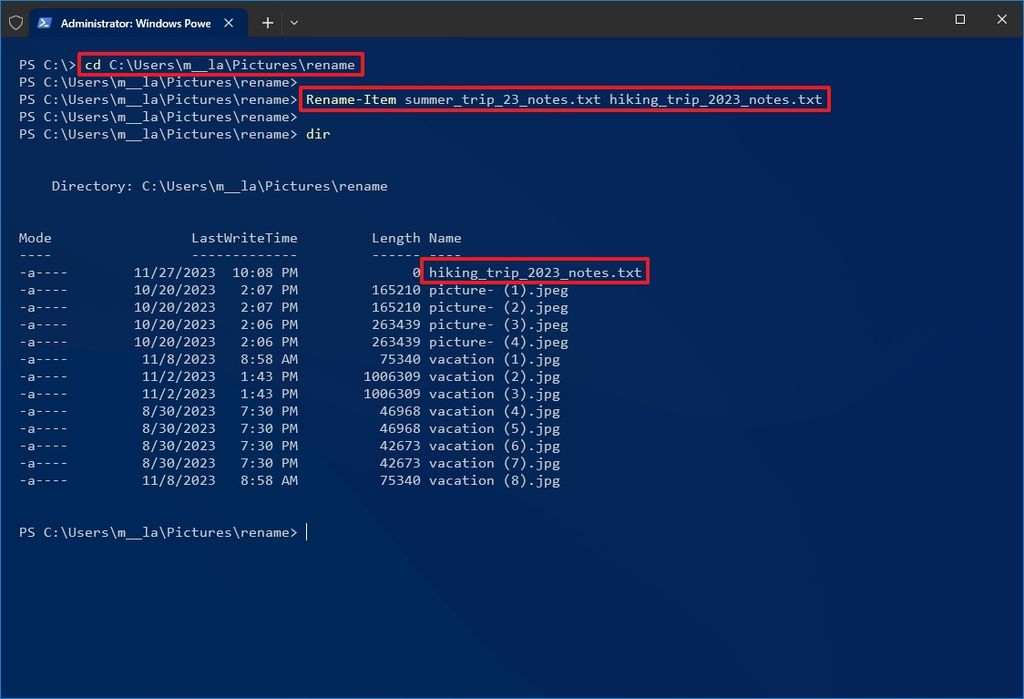Click the Name column header
1024x699 pixels.
[x=447, y=238]
